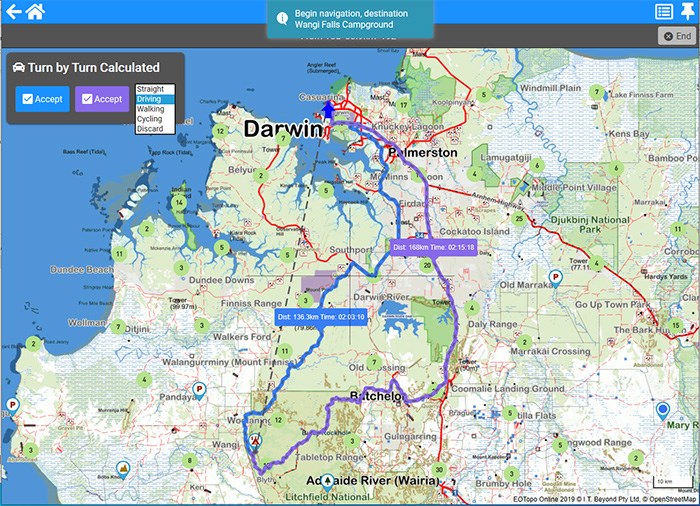Click the purple route label showing 168km
700x506 pixels.
pos(433,246)
